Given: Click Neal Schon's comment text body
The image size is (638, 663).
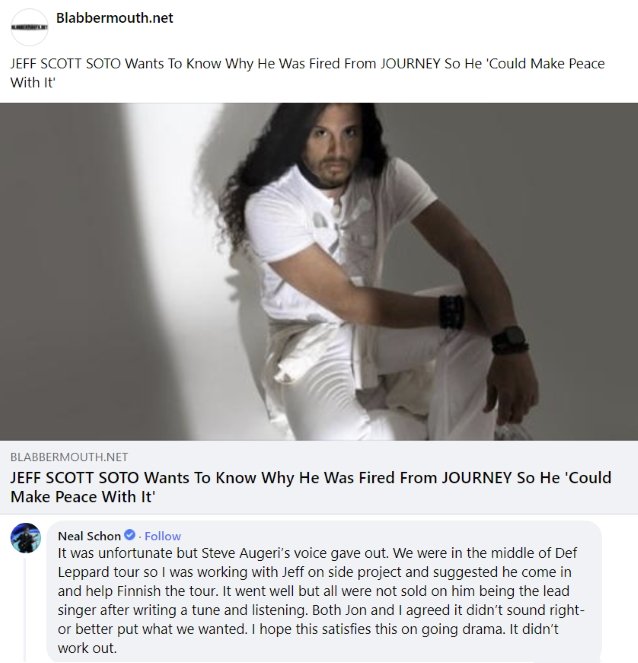Looking at the screenshot, I should [320, 600].
